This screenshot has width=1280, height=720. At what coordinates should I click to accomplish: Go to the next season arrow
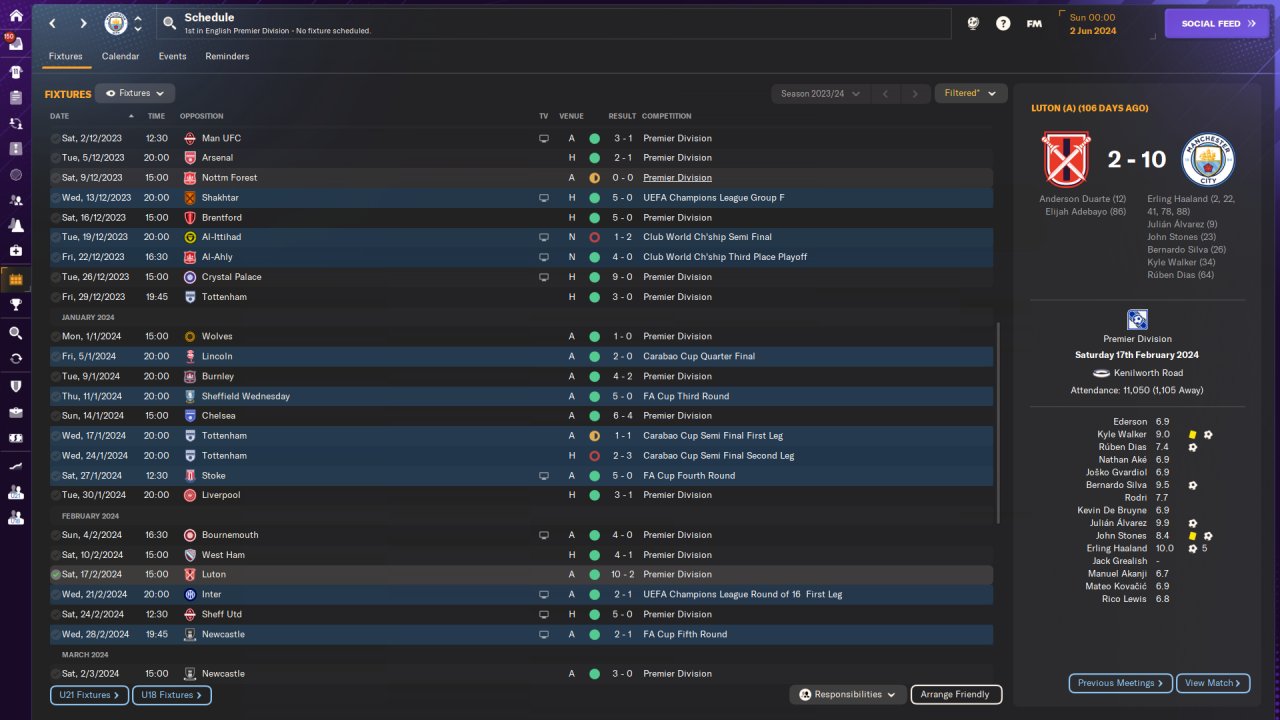tap(914, 94)
